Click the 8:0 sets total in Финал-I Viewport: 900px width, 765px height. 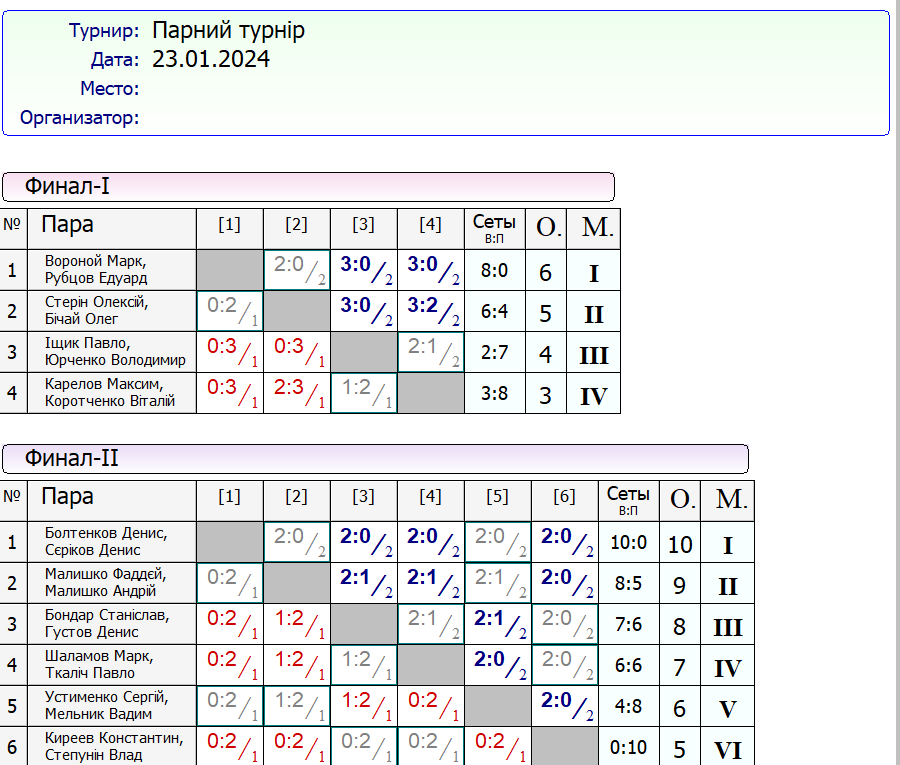coord(494,270)
